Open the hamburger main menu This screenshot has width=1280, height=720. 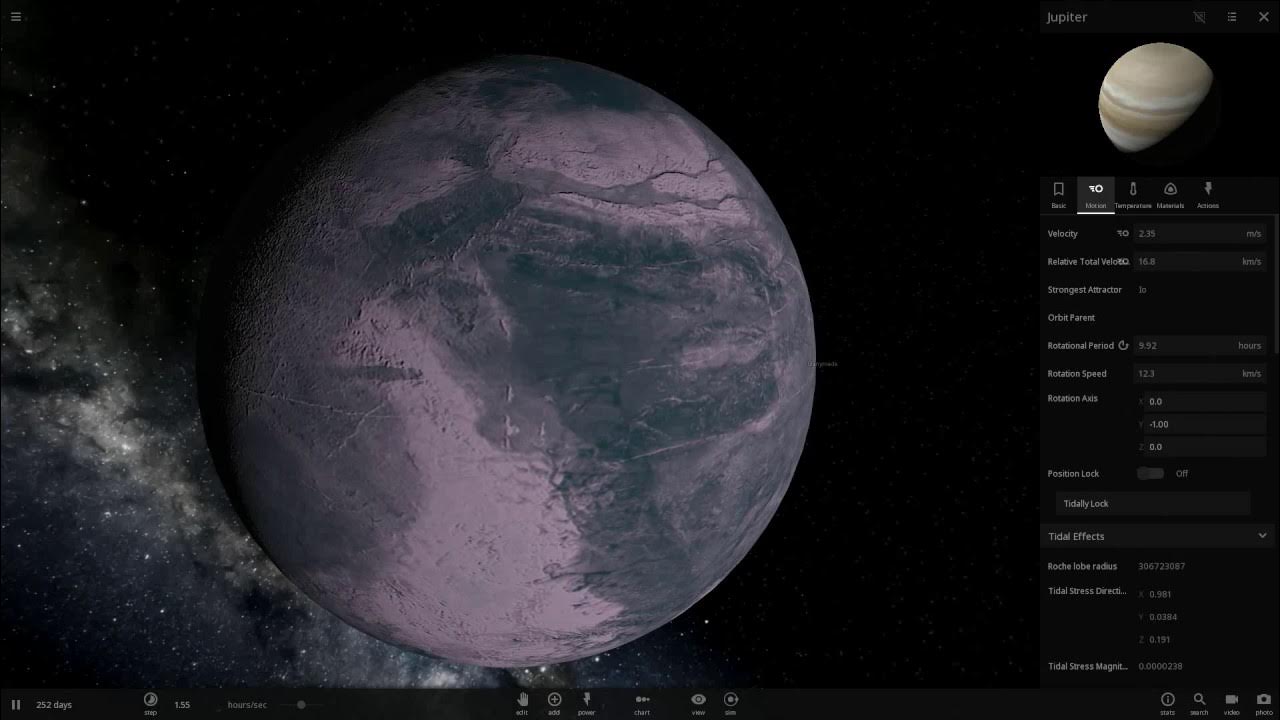click(15, 16)
